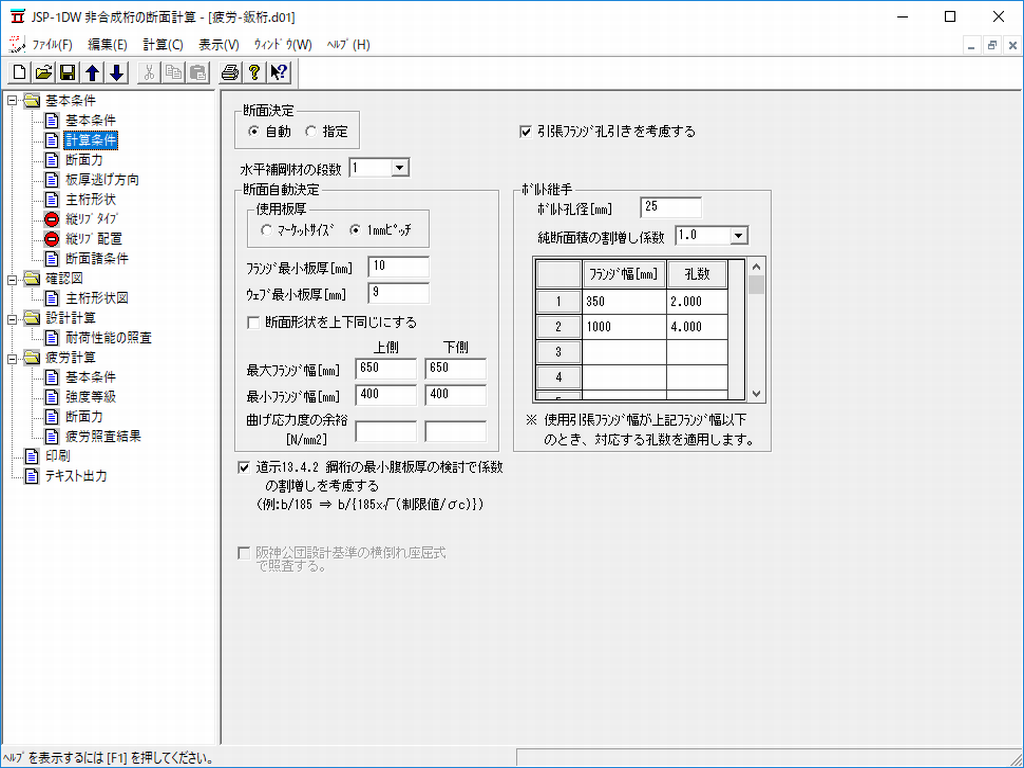Click the yellow question mark help icon
Image resolution: width=1024 pixels, height=768 pixels.
click(254, 72)
